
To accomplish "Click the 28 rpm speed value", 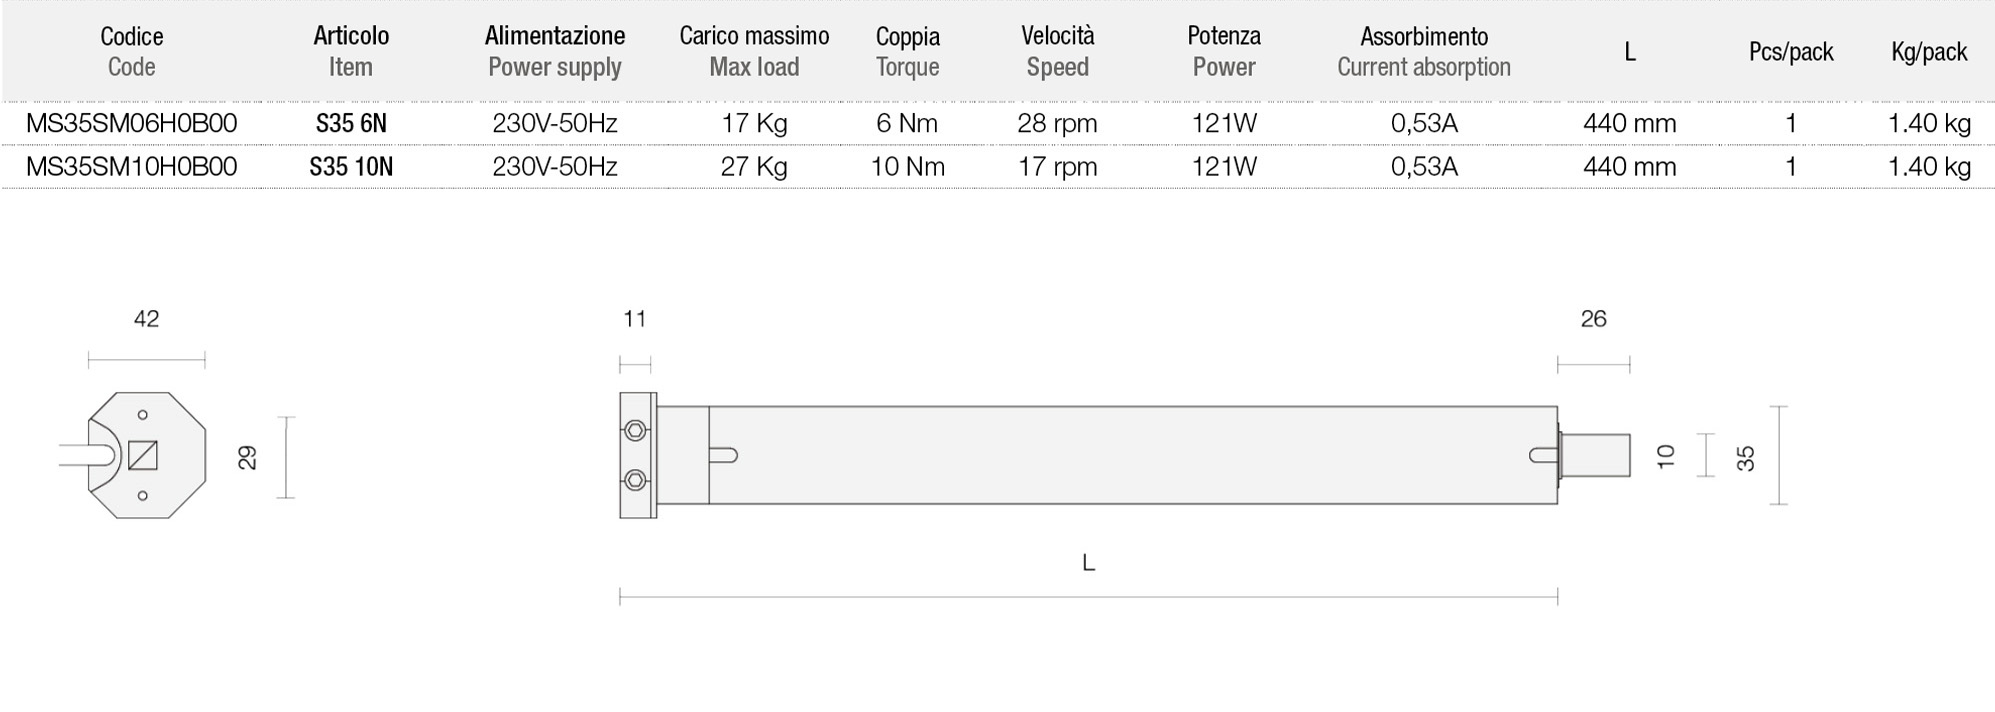I will tap(1057, 123).
